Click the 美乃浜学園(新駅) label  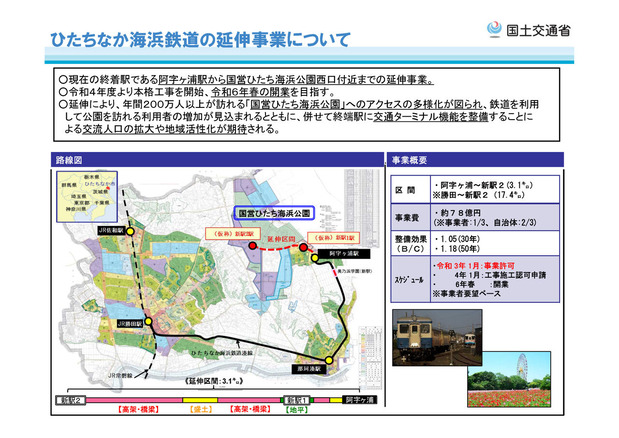coord(355,272)
